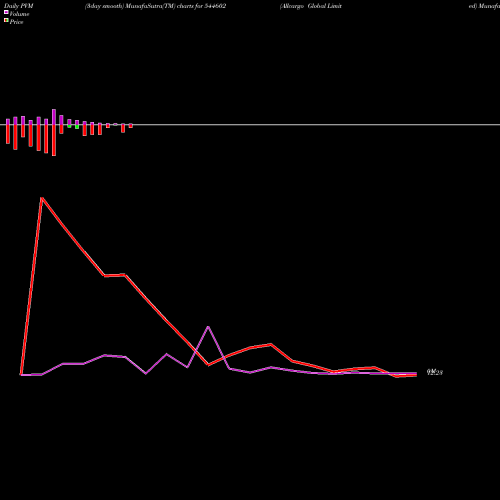
Task: Click the tallest magenta-red bar in histogram
Action: click(x=54, y=132)
